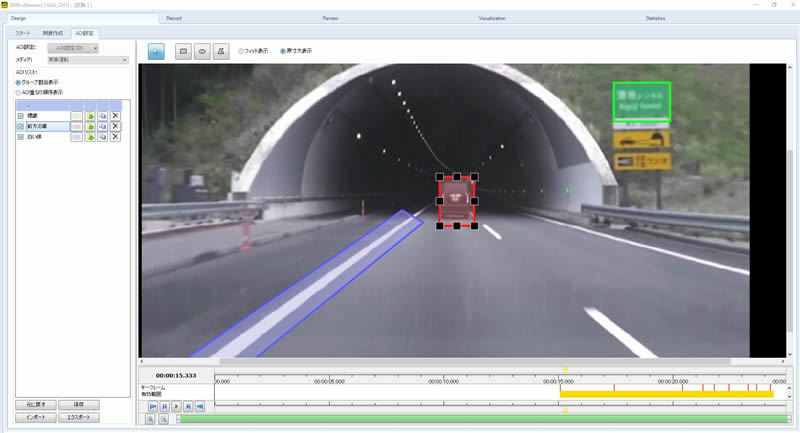
Task: Select the rectangle AOI drawing tool
Action: (183, 50)
